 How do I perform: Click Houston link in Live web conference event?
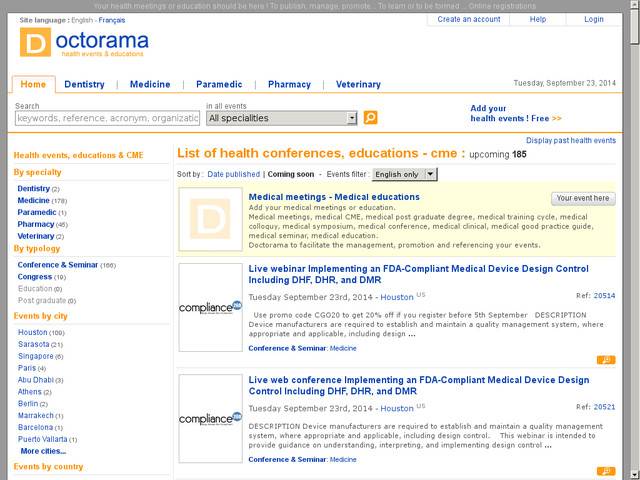pyautogui.click(x=397, y=408)
